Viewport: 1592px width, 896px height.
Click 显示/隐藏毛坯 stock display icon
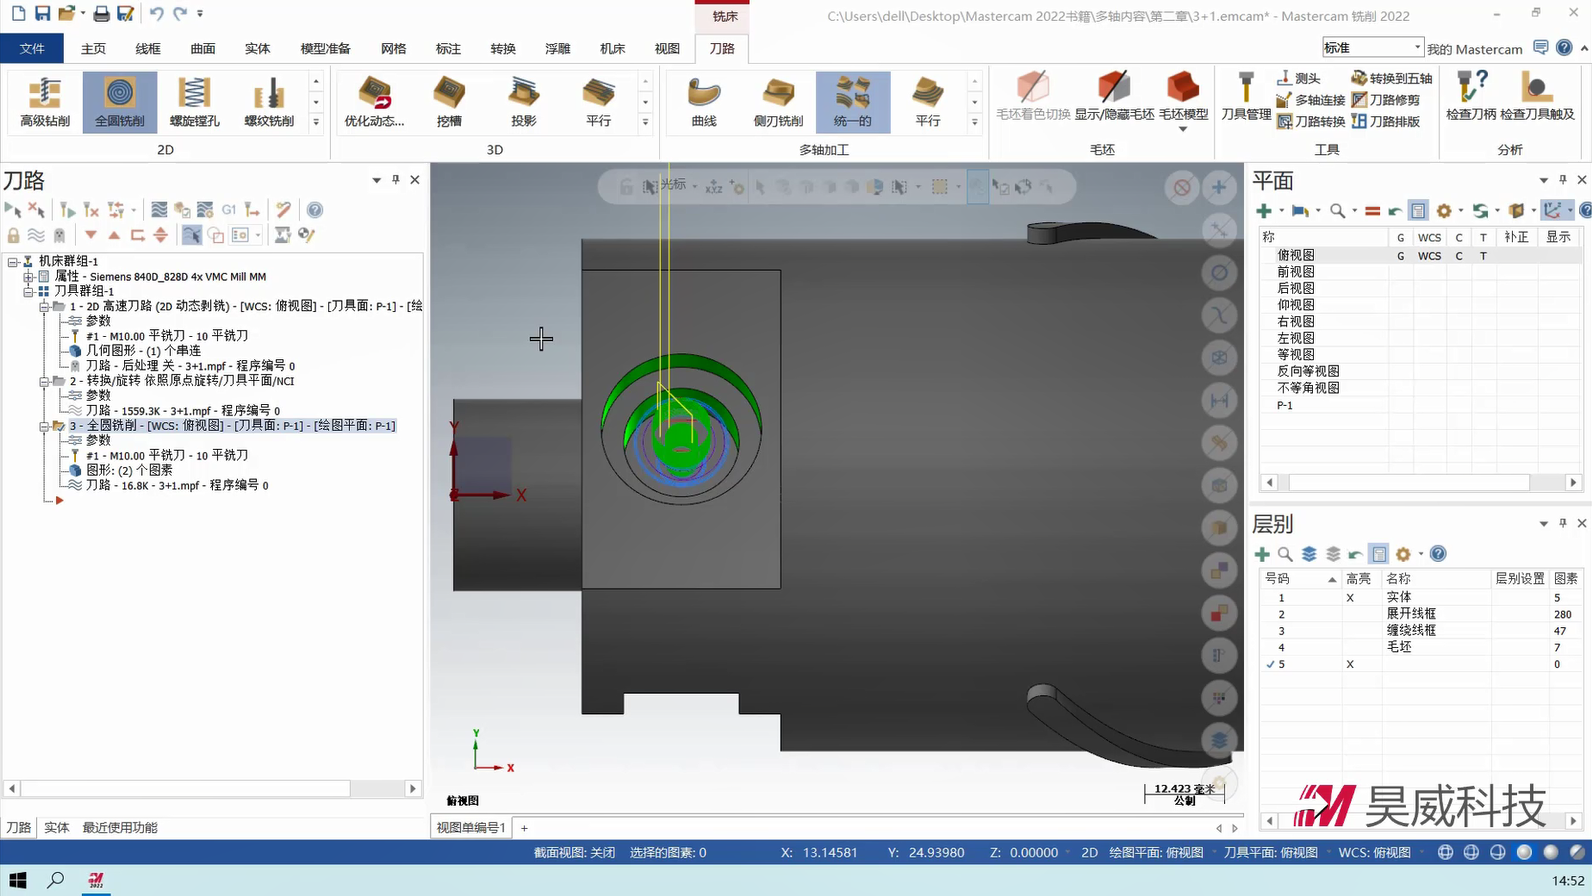pos(1114,98)
